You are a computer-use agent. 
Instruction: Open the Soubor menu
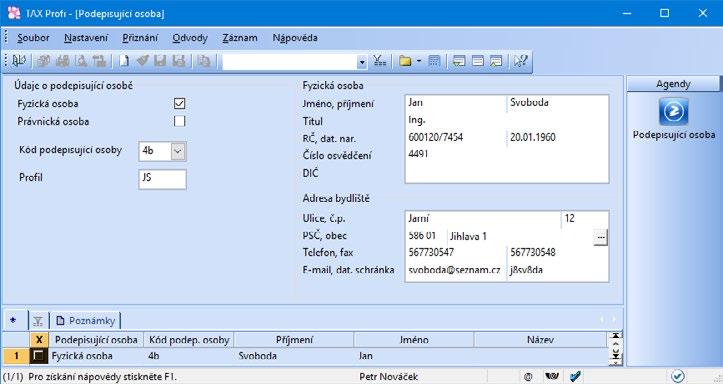click(33, 38)
